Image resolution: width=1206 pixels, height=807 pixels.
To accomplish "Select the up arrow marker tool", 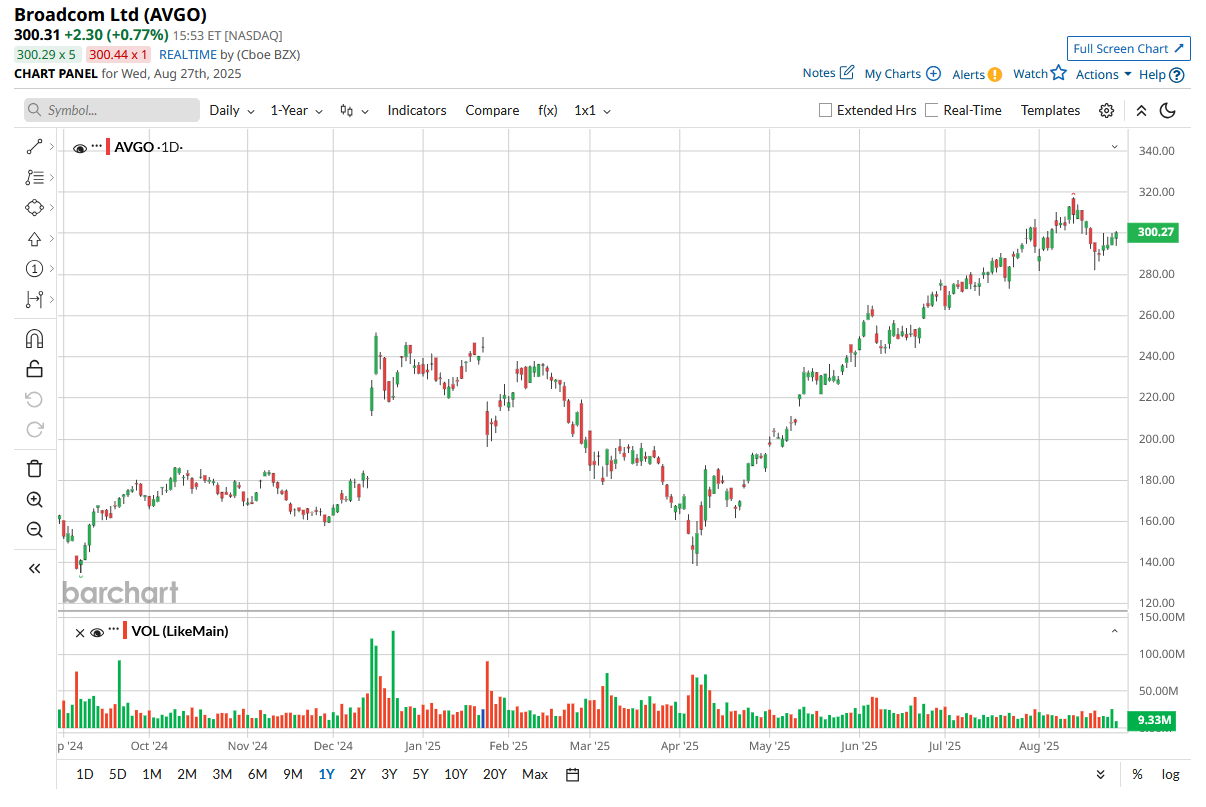I will (34, 239).
